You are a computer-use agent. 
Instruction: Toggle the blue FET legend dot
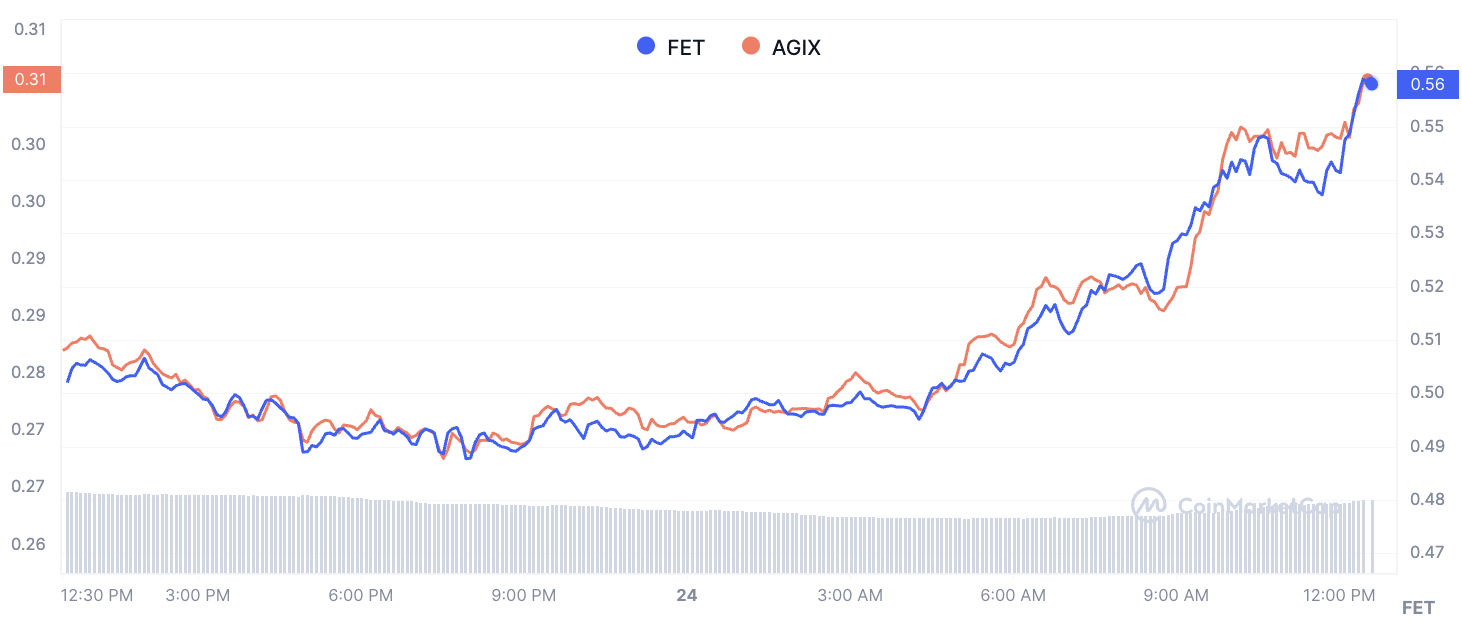tap(646, 46)
